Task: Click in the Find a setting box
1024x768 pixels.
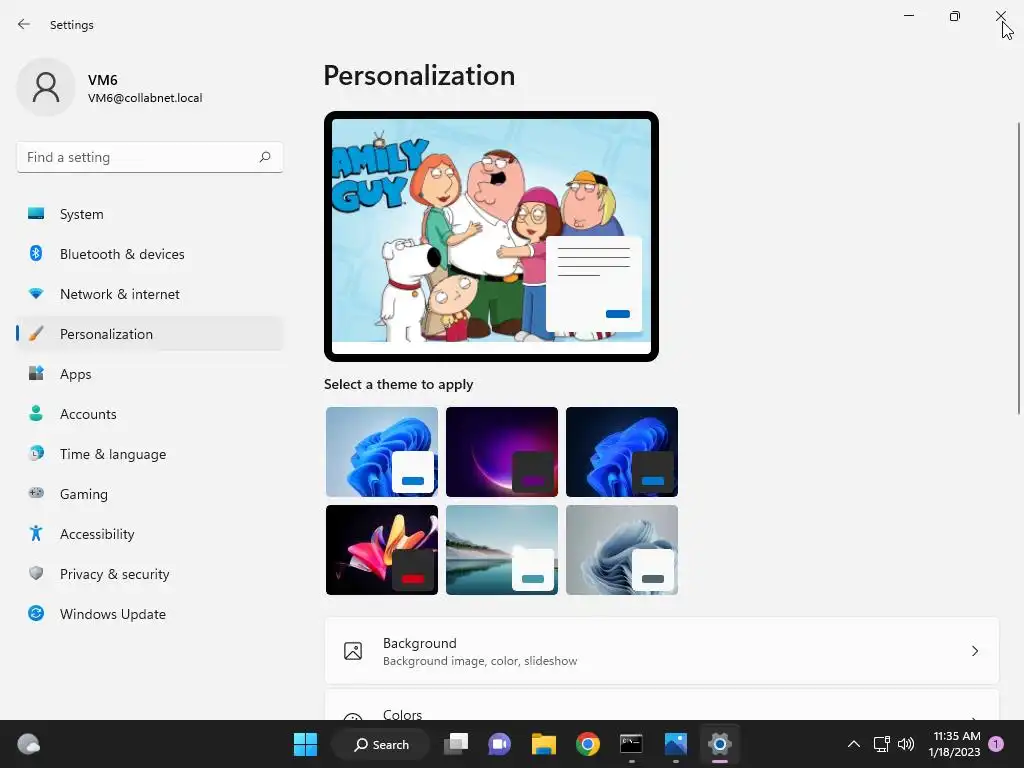Action: 150,157
